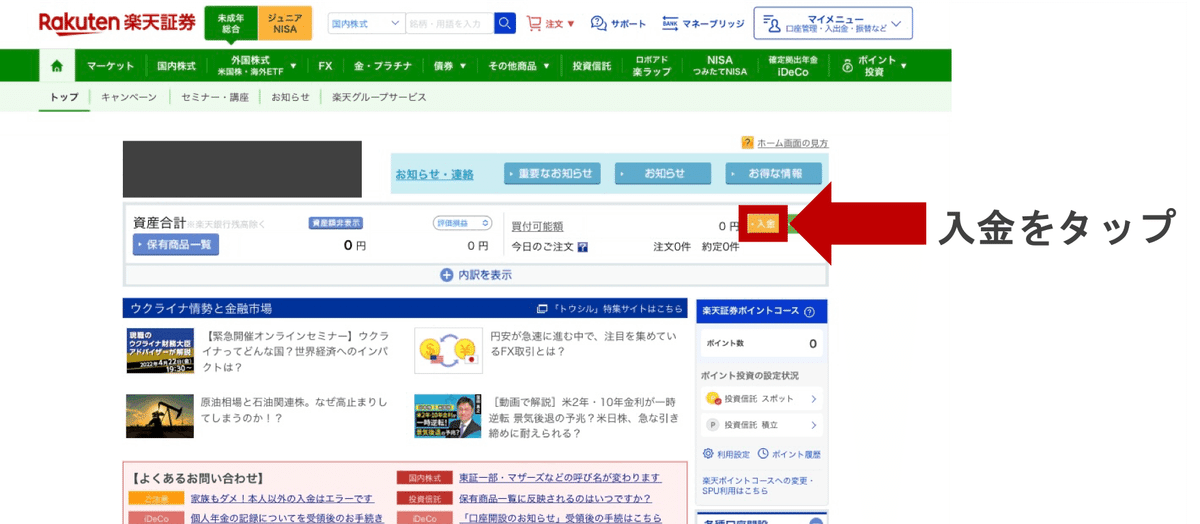Open the 評価損益 selector dropdown
Viewport: 1200px width, 524px height.
(x=462, y=223)
